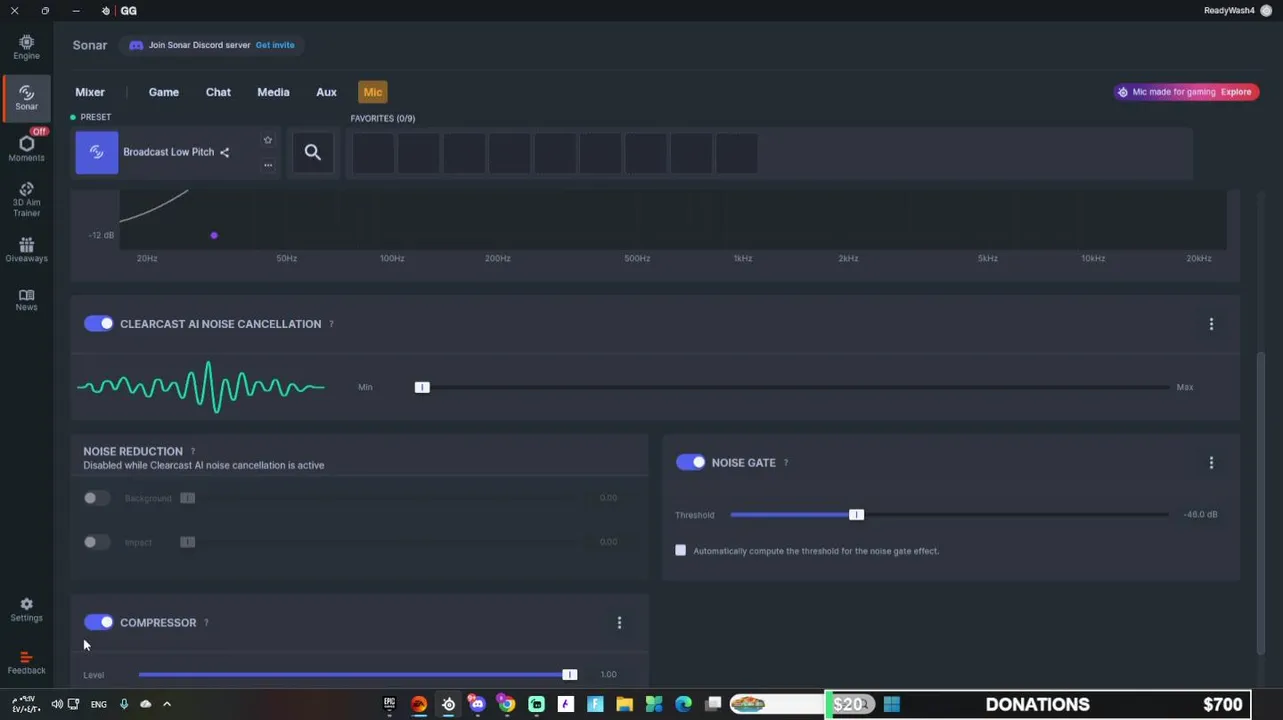Switch to the Aux tab

tap(326, 92)
